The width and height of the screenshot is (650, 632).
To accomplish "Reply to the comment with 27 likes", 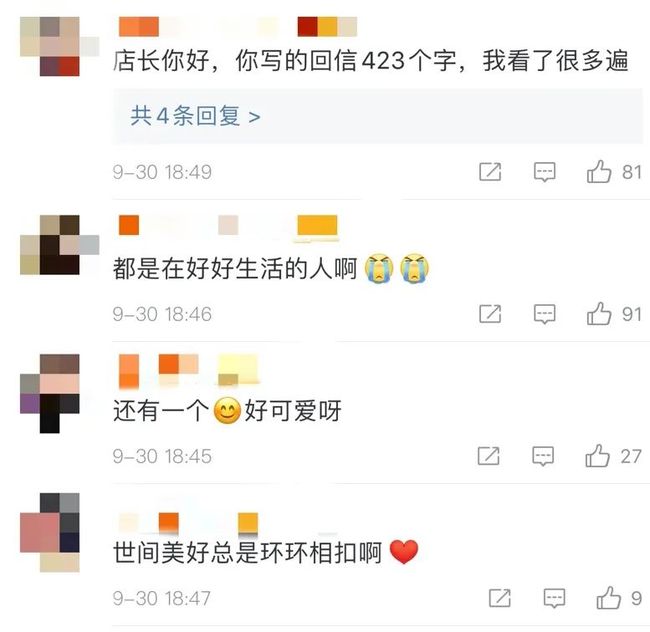I will coord(543,456).
